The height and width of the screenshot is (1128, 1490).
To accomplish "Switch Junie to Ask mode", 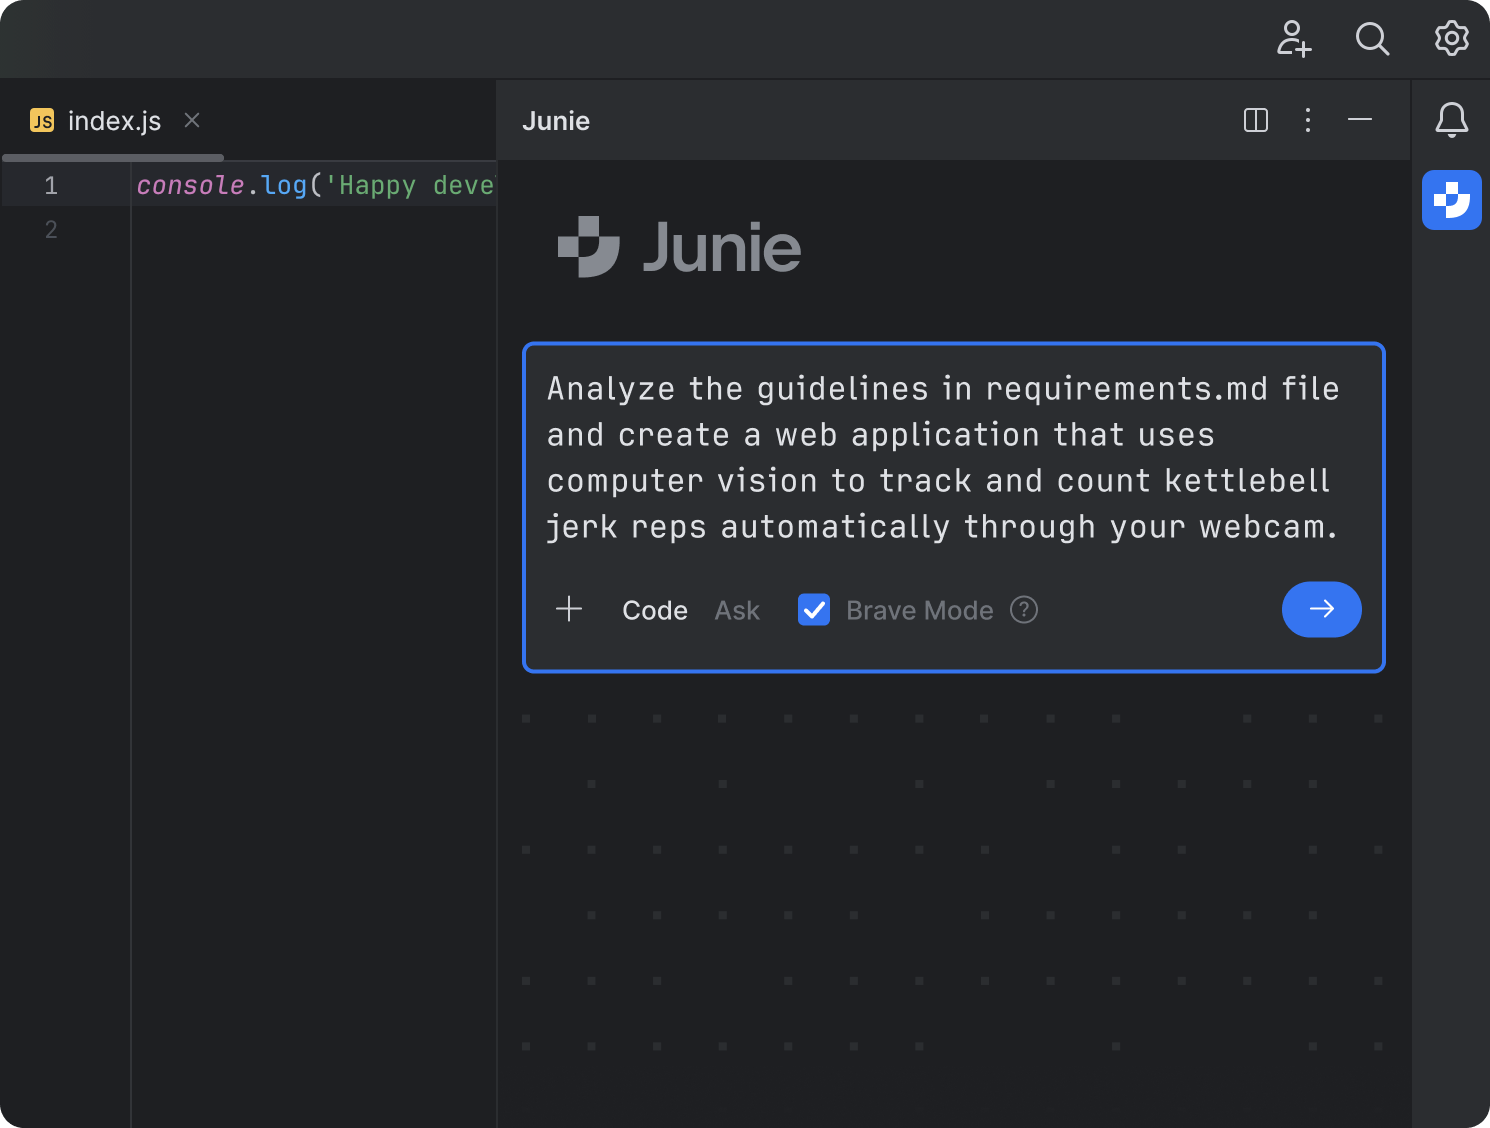I will pos(737,610).
